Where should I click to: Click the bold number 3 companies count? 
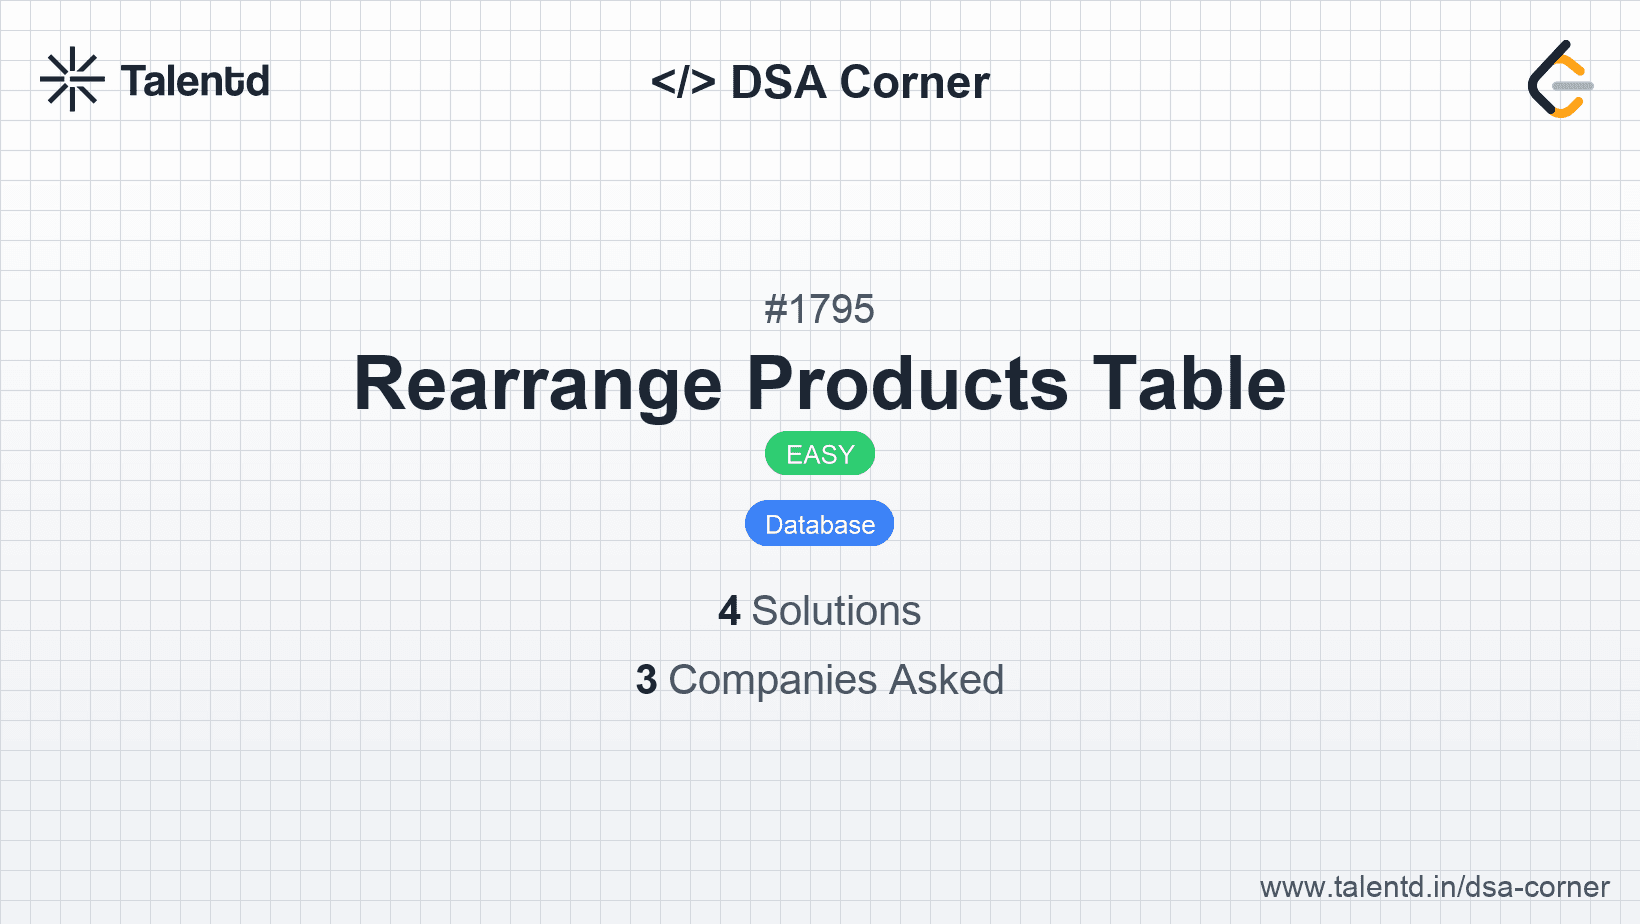point(647,680)
